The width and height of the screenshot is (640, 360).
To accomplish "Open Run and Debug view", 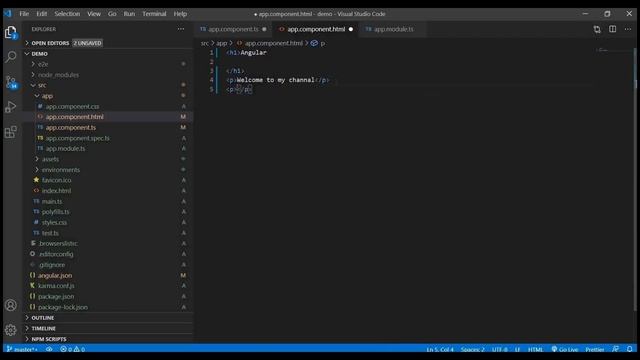I will click(11, 107).
